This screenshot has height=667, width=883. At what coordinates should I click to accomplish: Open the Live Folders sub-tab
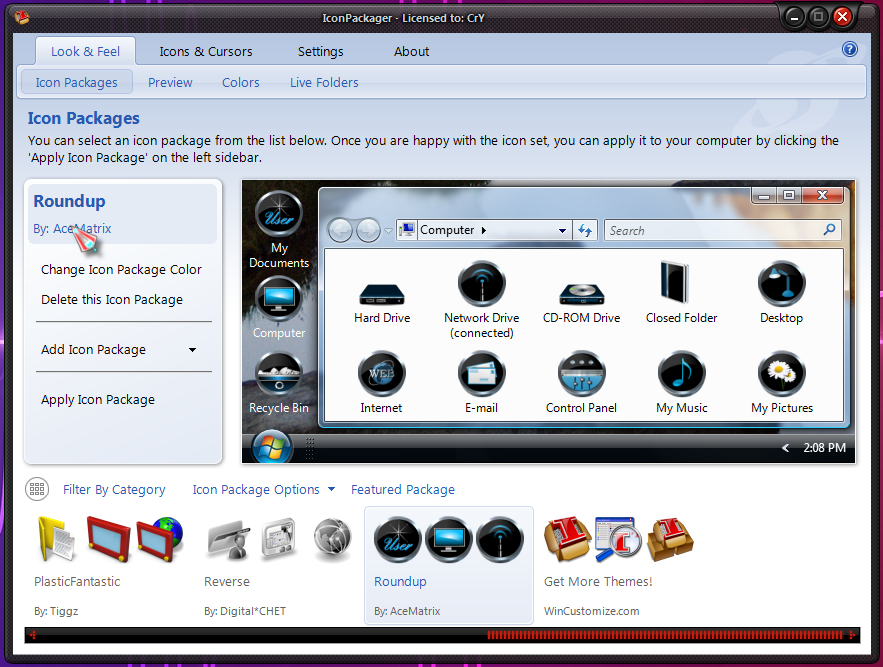tap(324, 82)
